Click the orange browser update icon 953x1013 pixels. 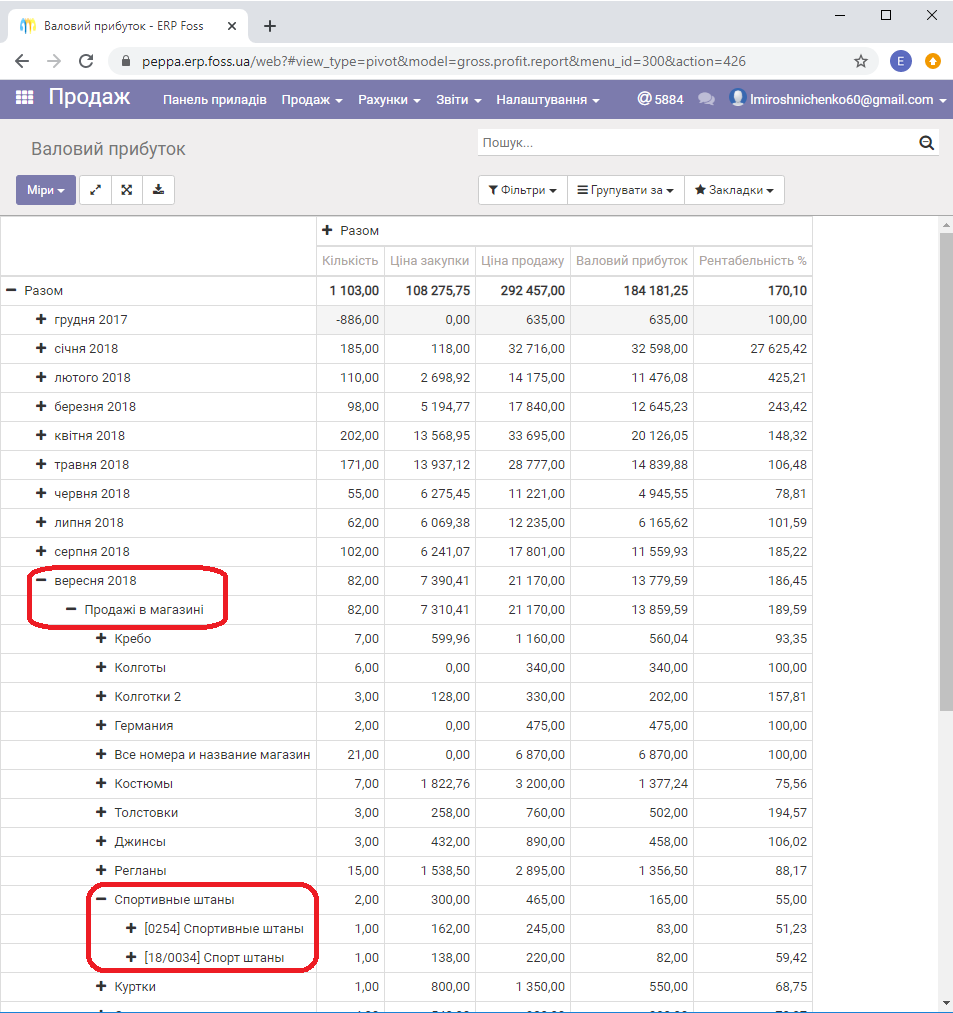(x=932, y=61)
